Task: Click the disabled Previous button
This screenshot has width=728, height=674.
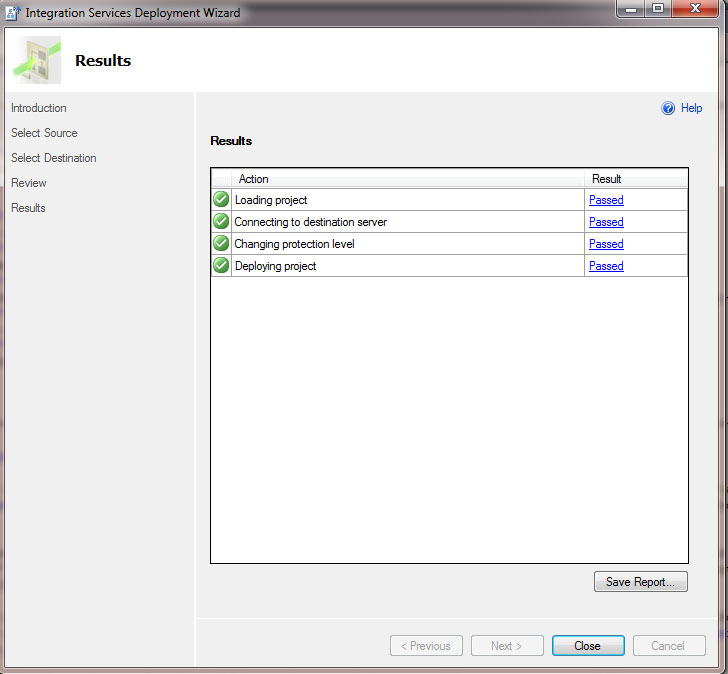Action: [426, 646]
